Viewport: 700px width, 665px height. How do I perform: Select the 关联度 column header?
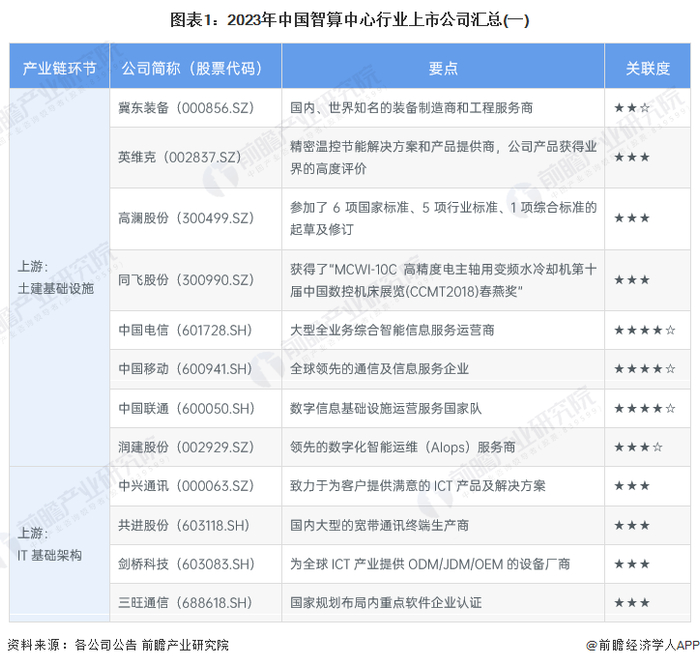pos(647,68)
